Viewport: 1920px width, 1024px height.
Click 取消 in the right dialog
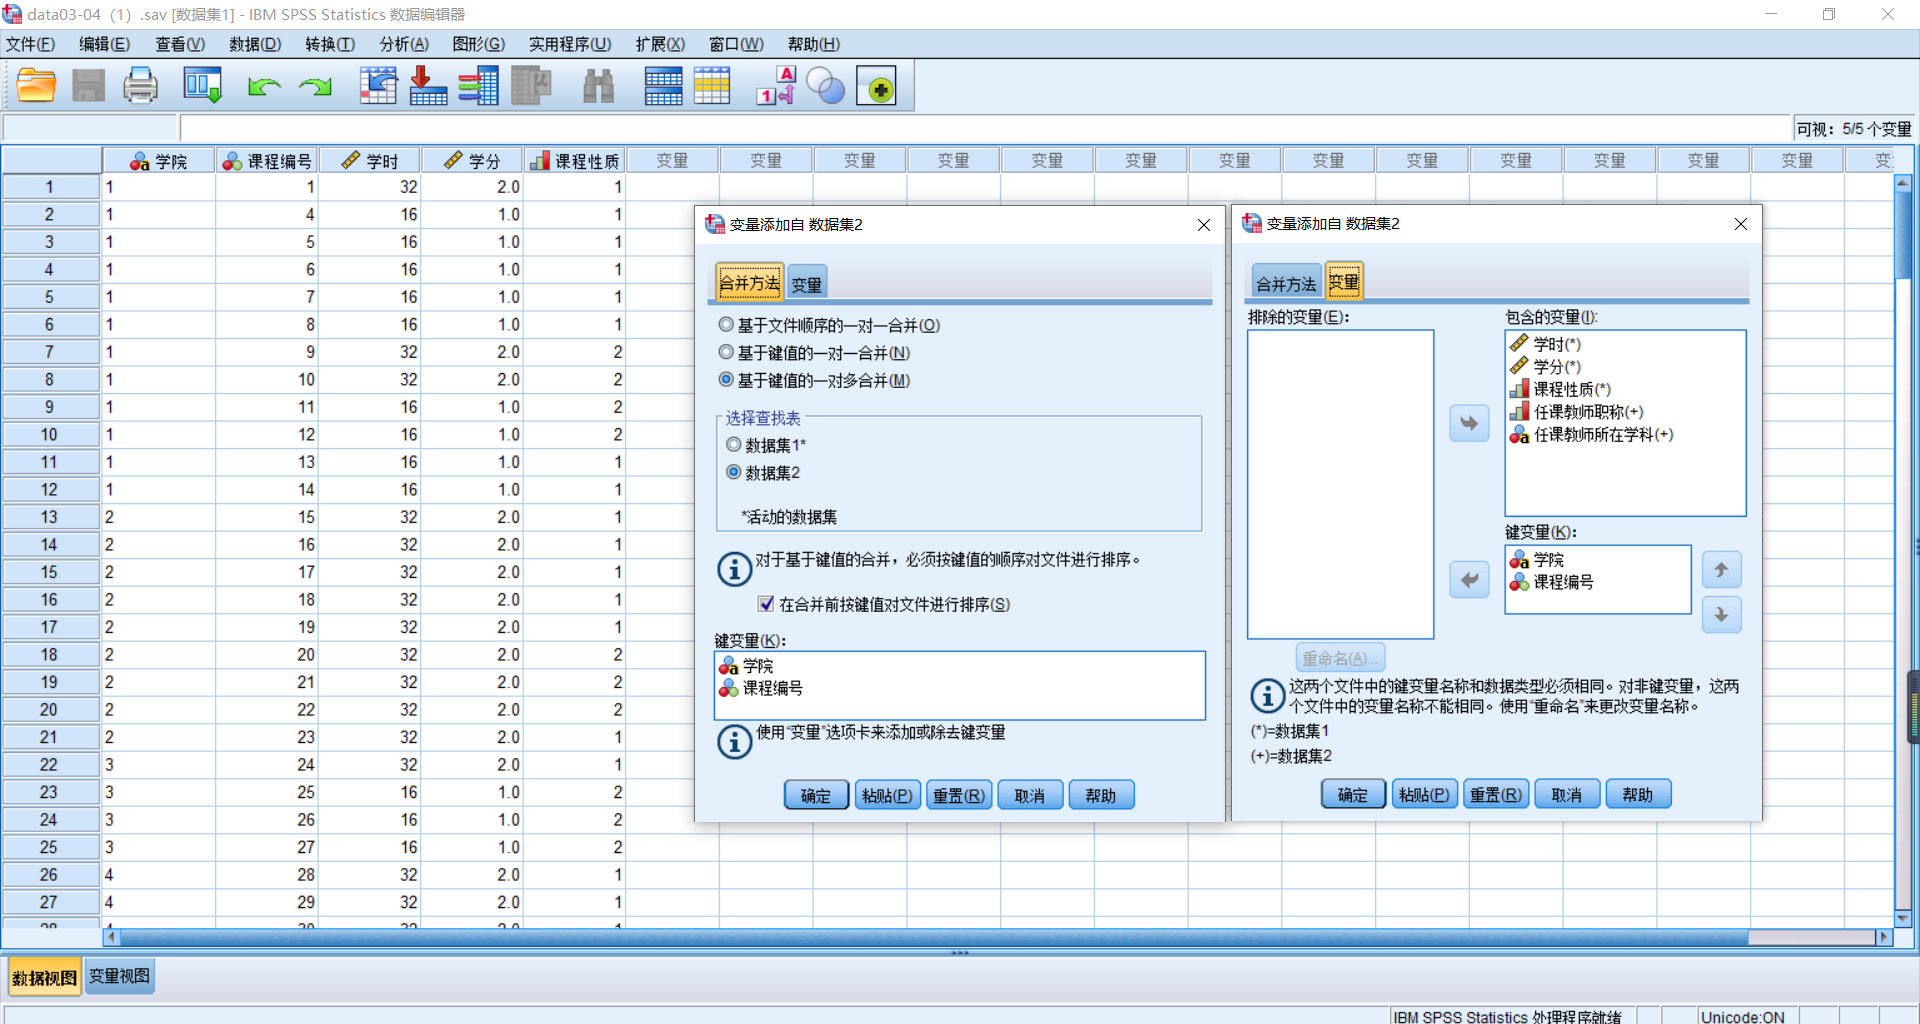pyautogui.click(x=1566, y=794)
